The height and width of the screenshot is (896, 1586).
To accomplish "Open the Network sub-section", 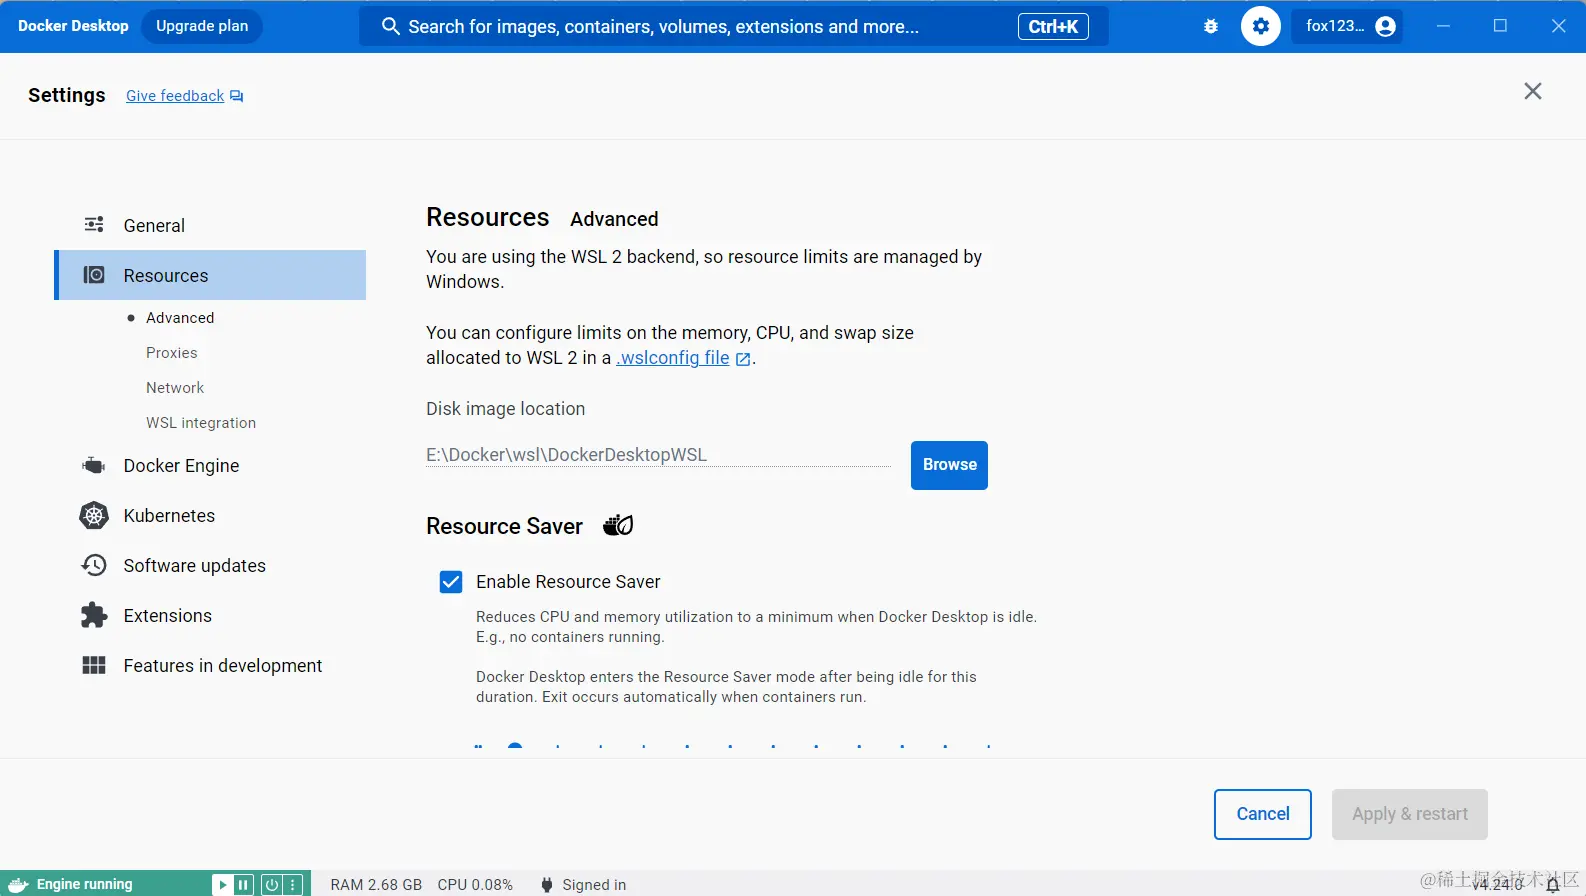I will tap(175, 388).
